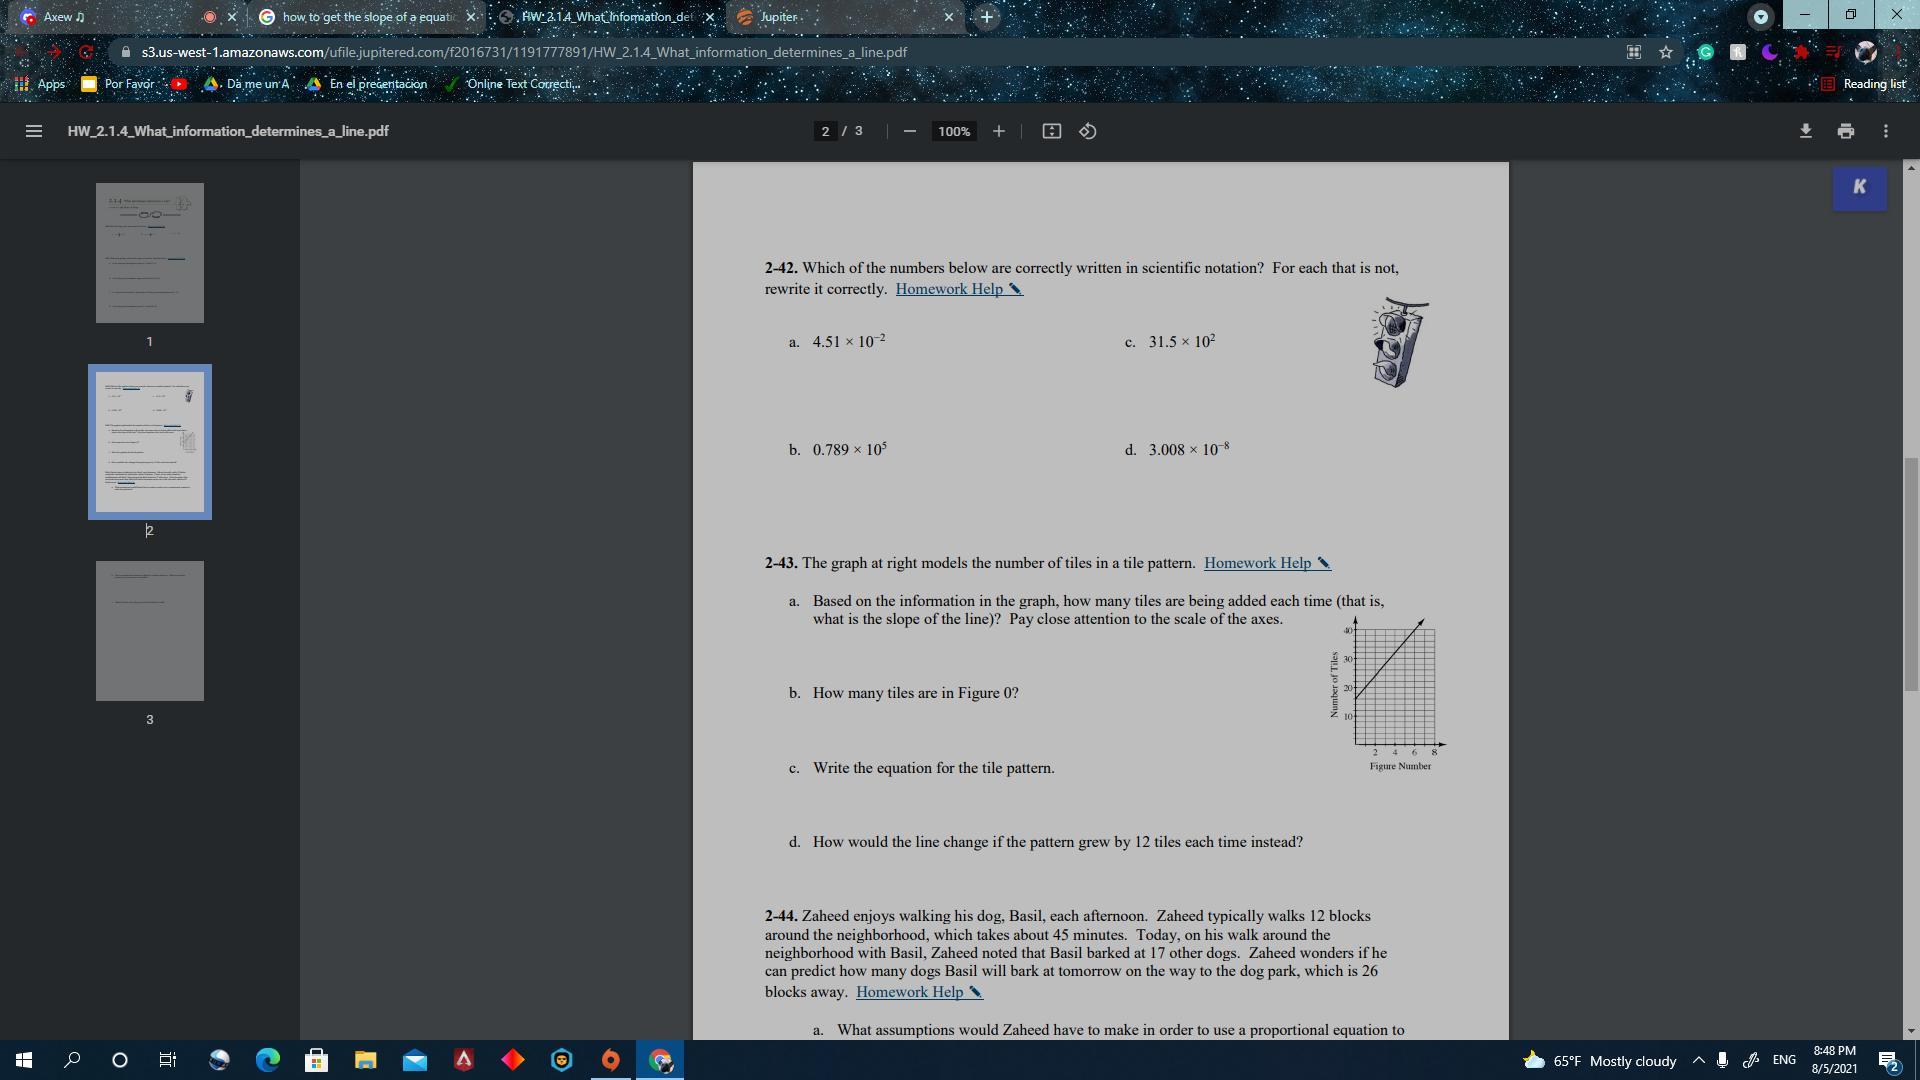Select page 1 thumbnail
The height and width of the screenshot is (1080, 1920).
(x=150, y=253)
